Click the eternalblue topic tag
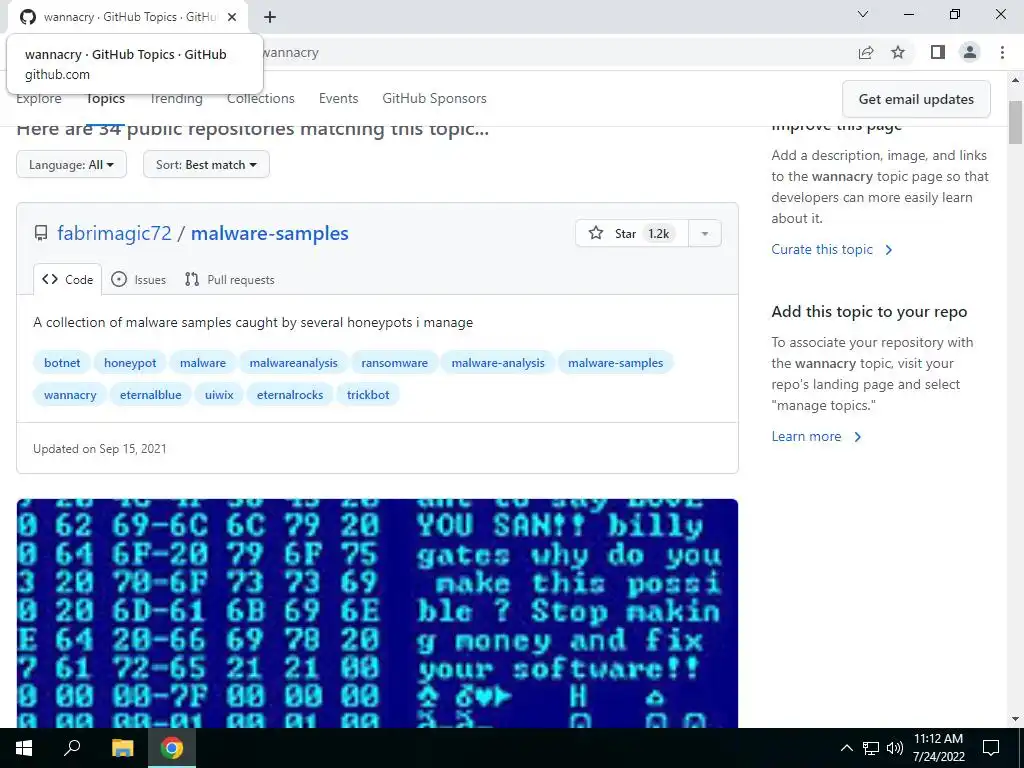The image size is (1024, 768). 150,395
